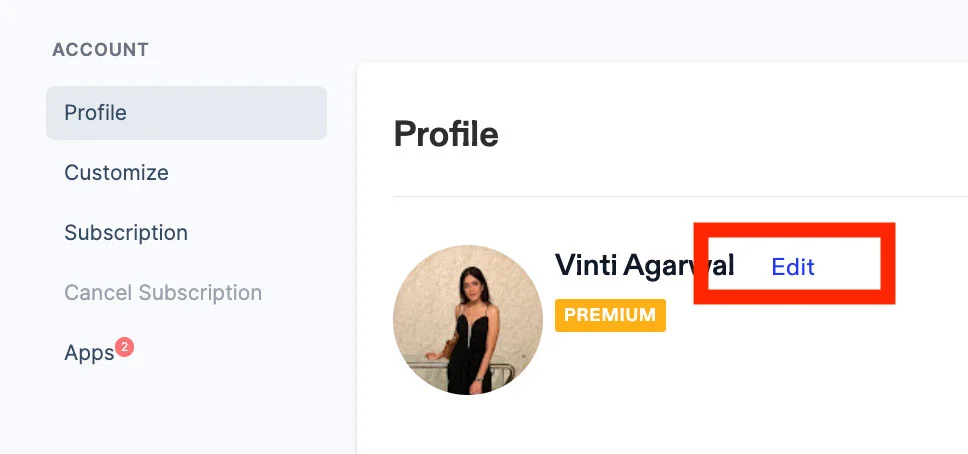The image size is (968, 454).
Task: Select Profile in the account sidebar
Action: [x=96, y=113]
